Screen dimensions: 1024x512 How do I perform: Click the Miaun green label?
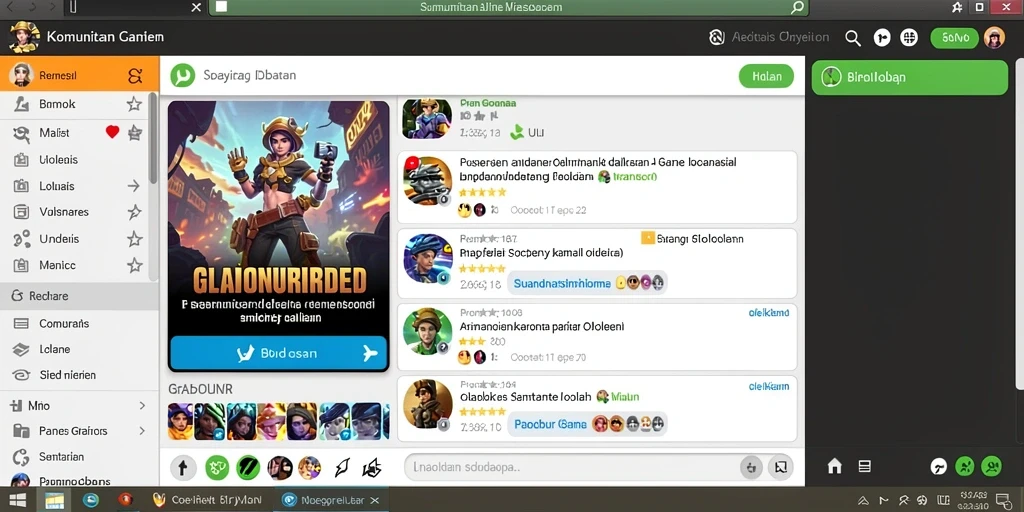(x=625, y=396)
